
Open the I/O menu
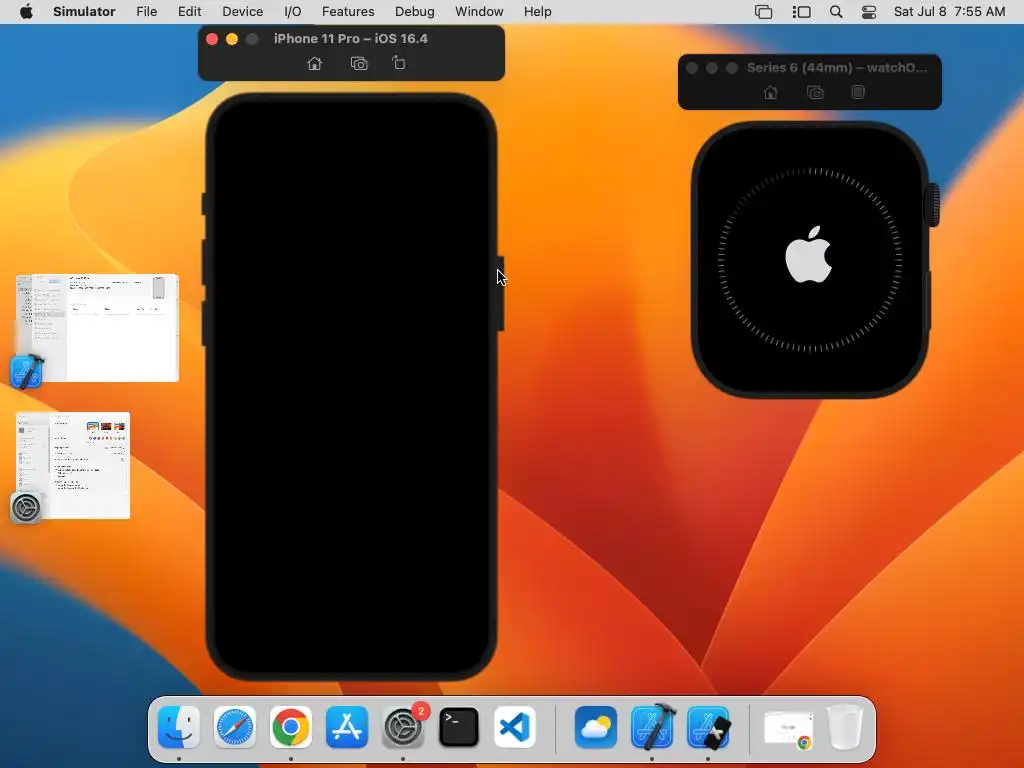(x=293, y=12)
